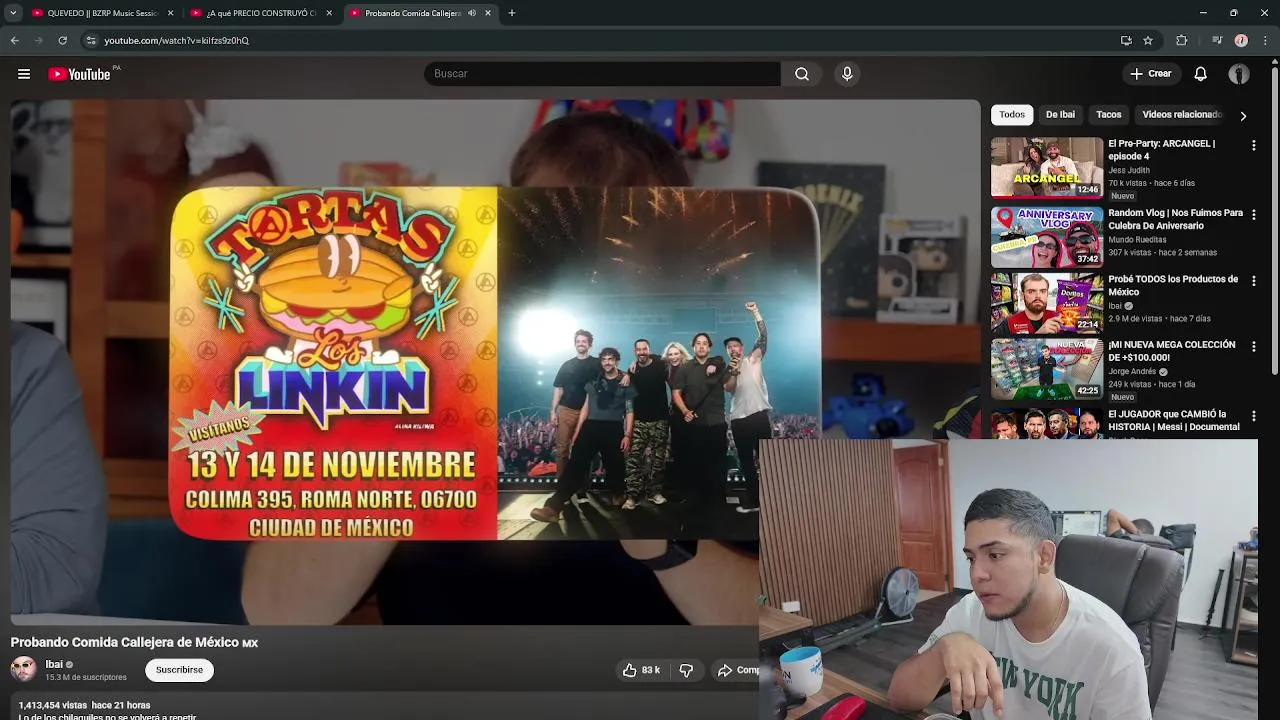Open the Chrome extensions puzzle icon
This screenshot has height=720, width=1280.
point(1182,41)
